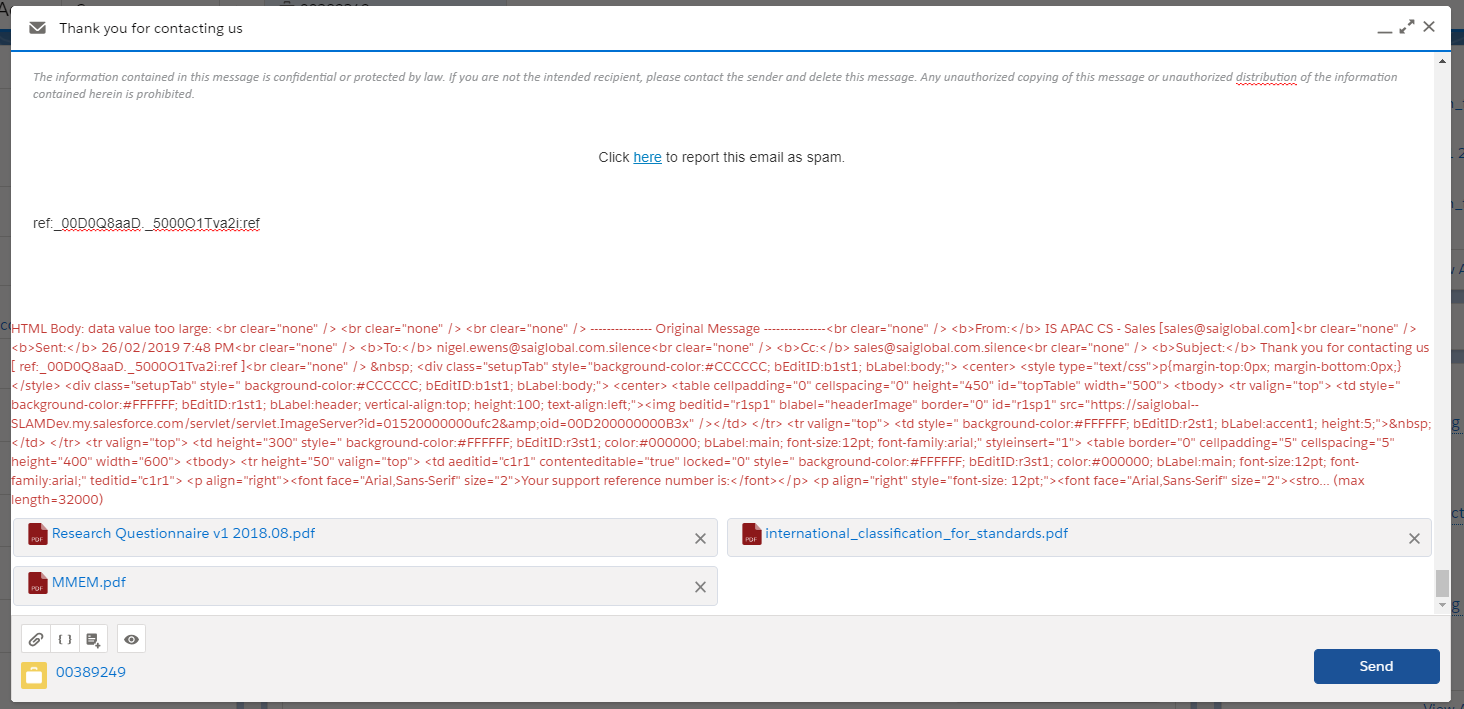The height and width of the screenshot is (709, 1464).
Task: Preview email with the eye icon
Action: pos(131,639)
